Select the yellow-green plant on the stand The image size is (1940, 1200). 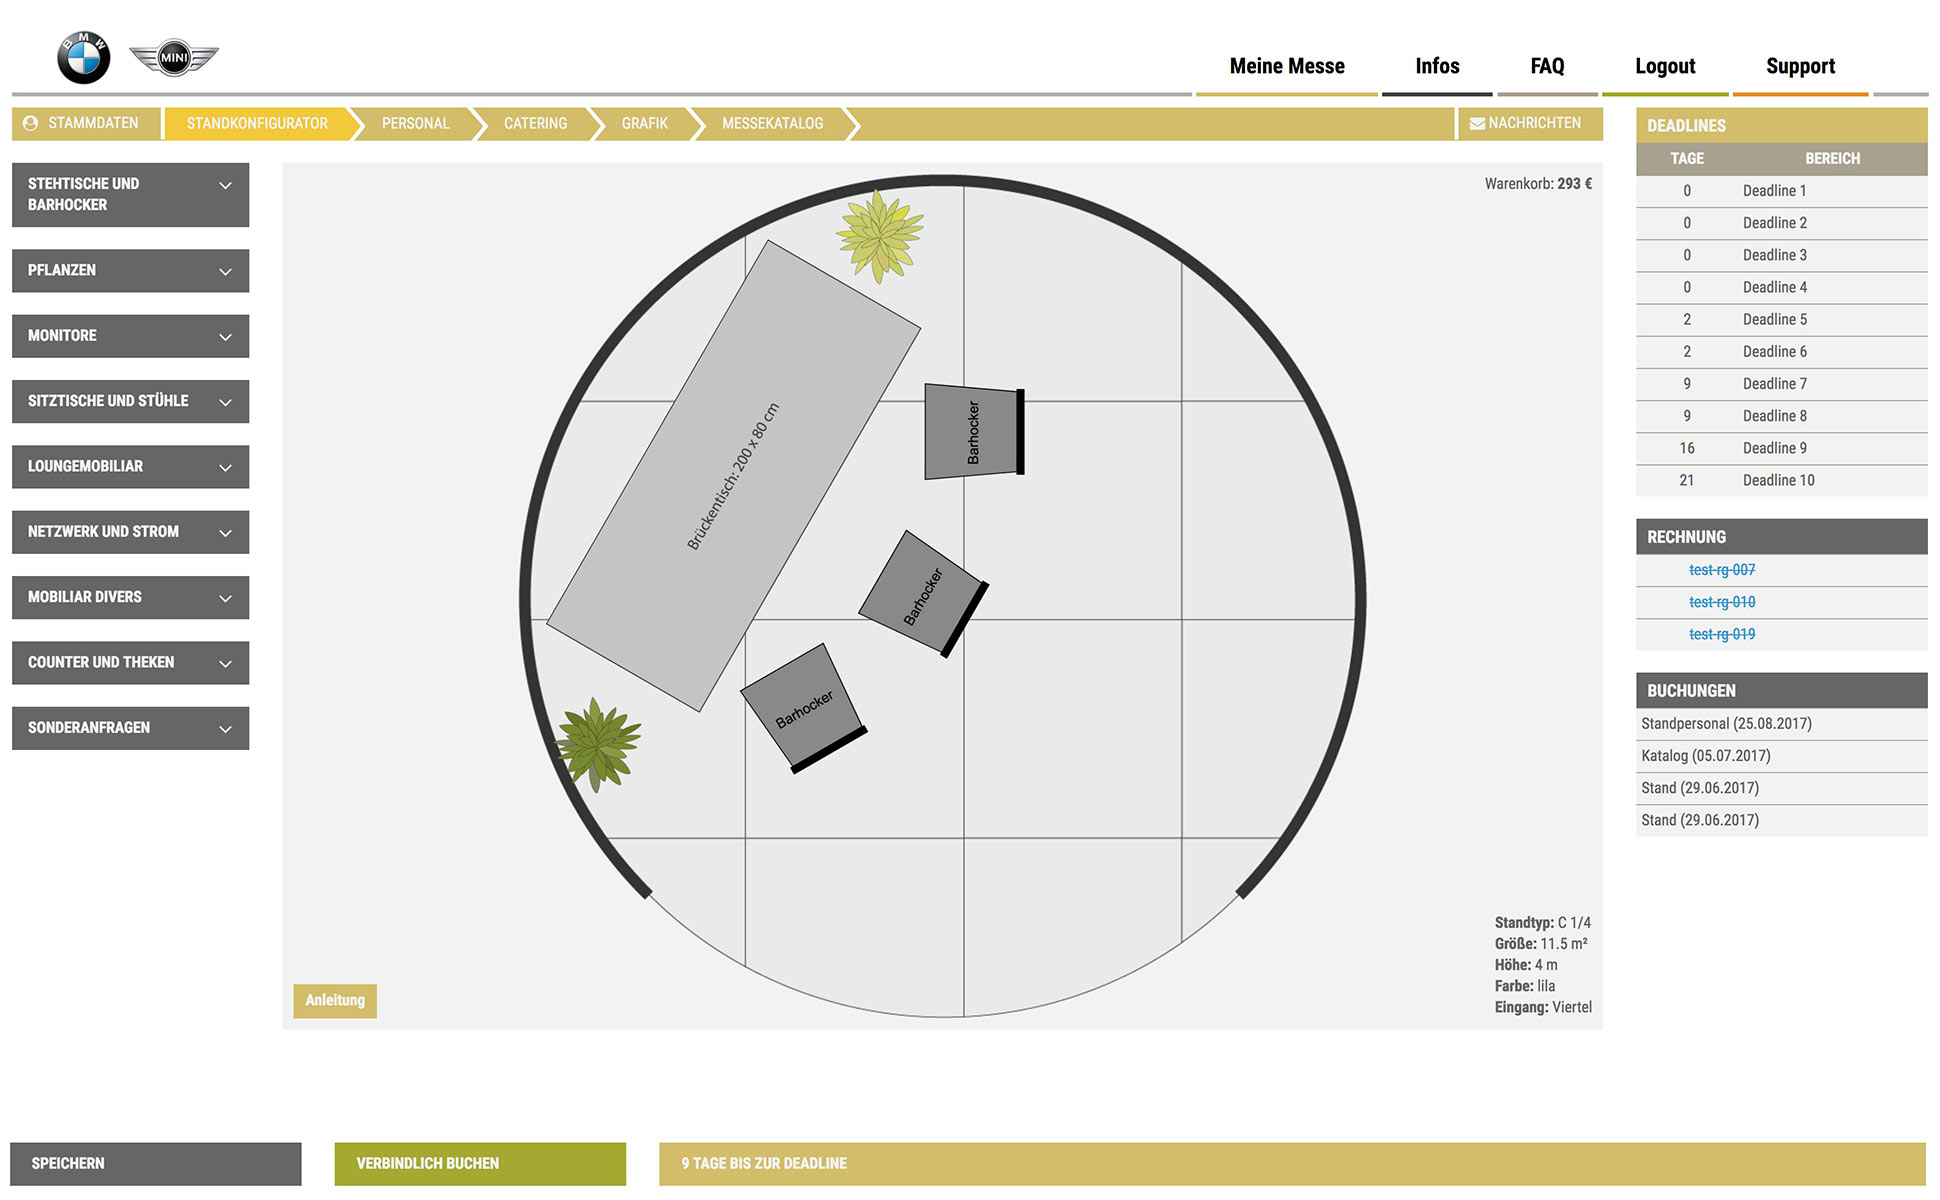click(x=879, y=235)
